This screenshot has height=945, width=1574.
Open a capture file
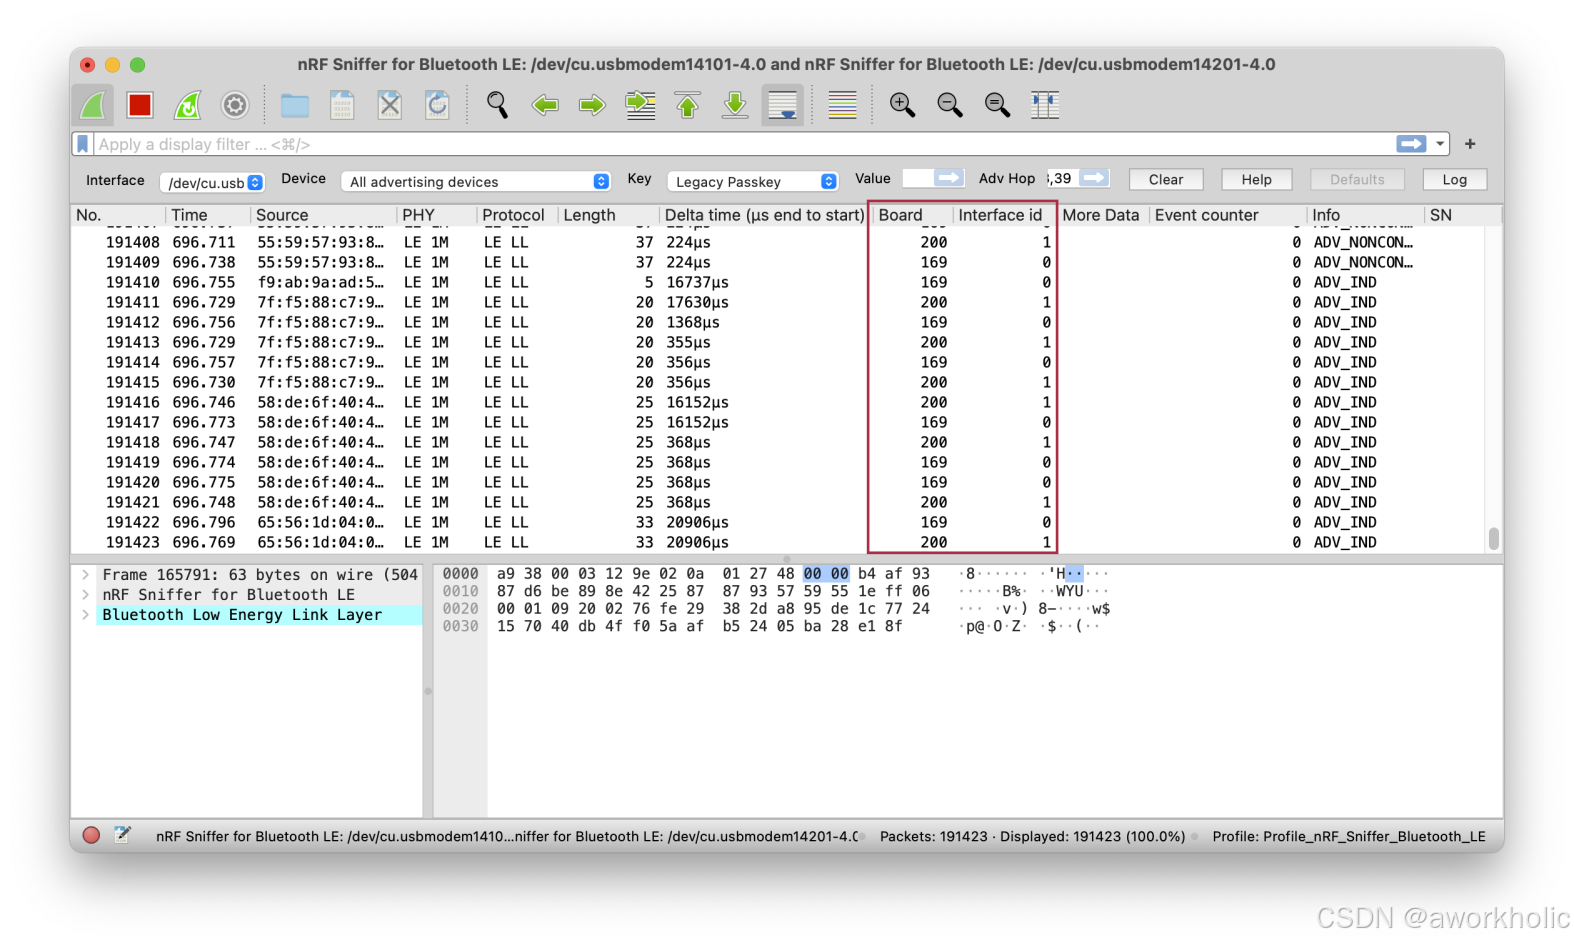pyautogui.click(x=294, y=105)
